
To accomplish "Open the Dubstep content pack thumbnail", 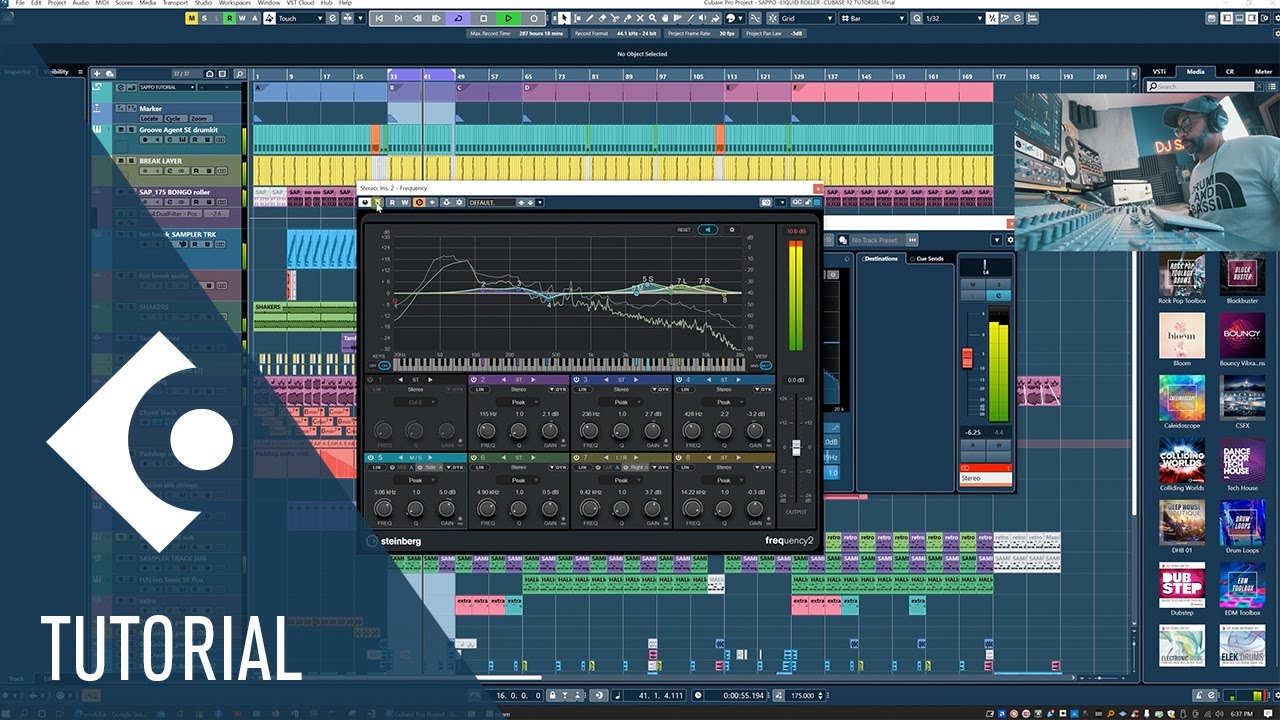I will point(1182,586).
